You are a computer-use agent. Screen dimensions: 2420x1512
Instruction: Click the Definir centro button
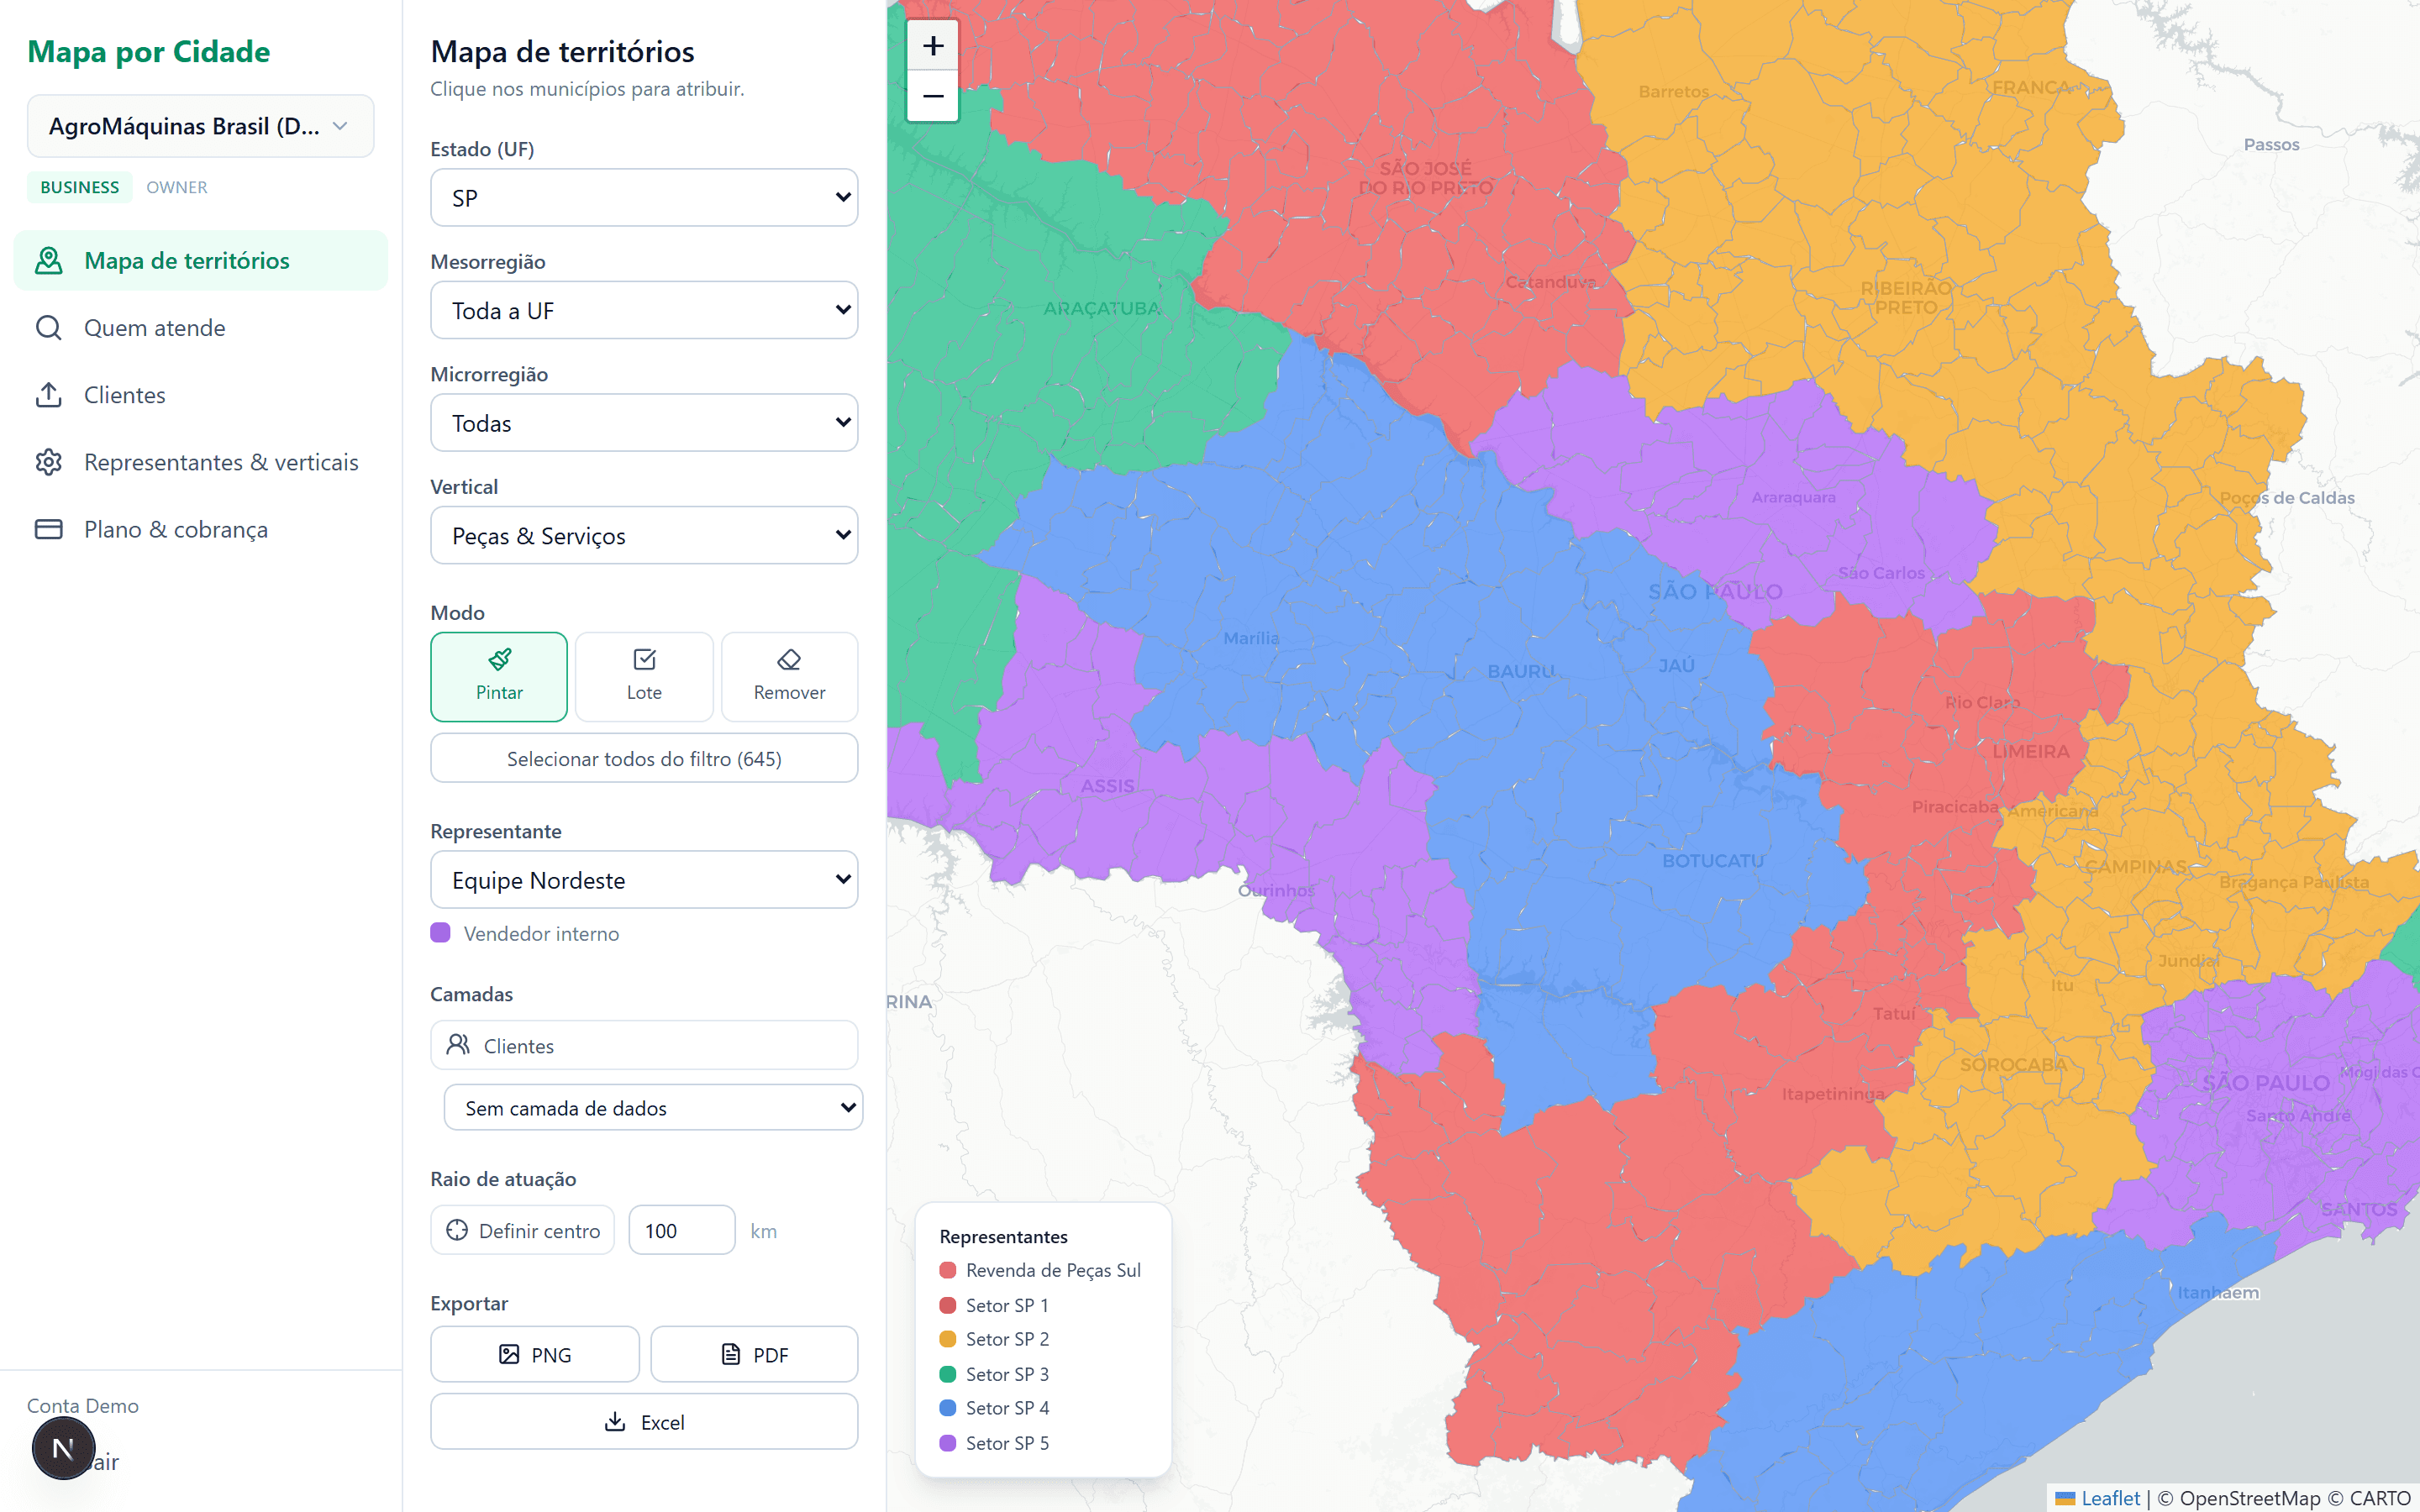(x=523, y=1230)
